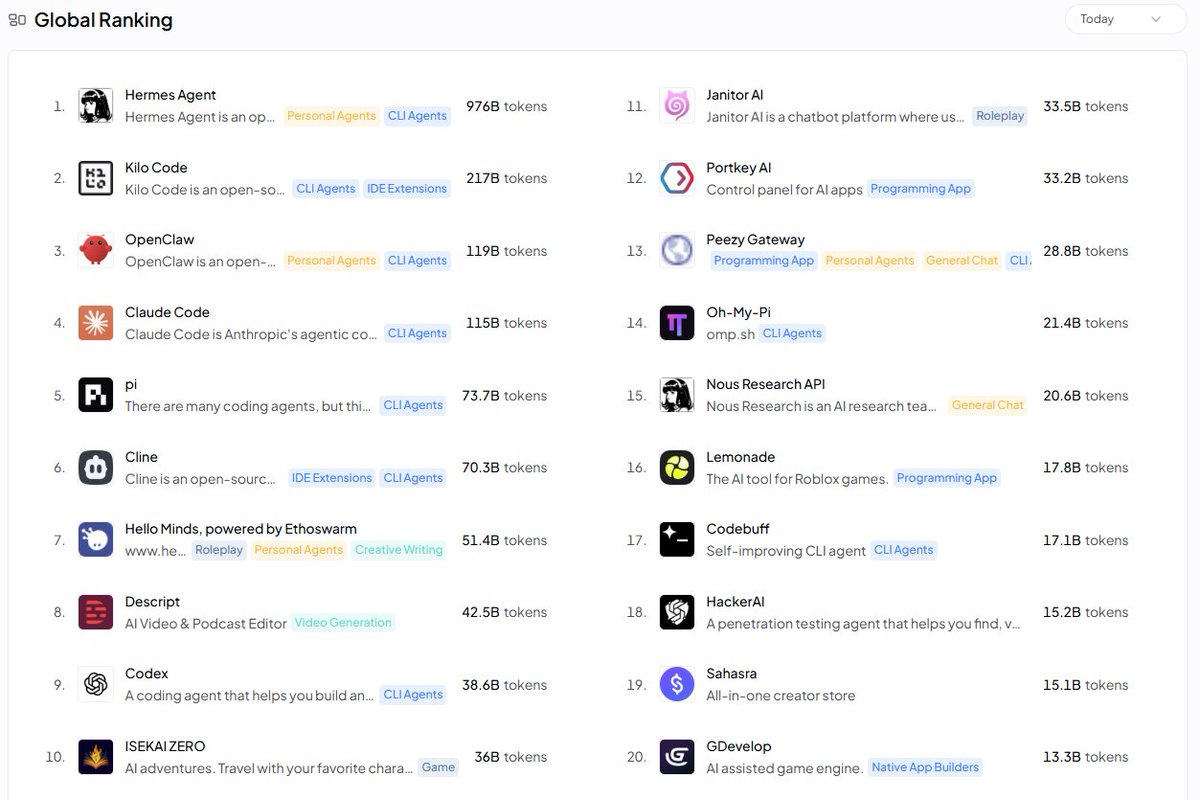
Task: Open the Portkey AI app icon
Action: (x=677, y=178)
